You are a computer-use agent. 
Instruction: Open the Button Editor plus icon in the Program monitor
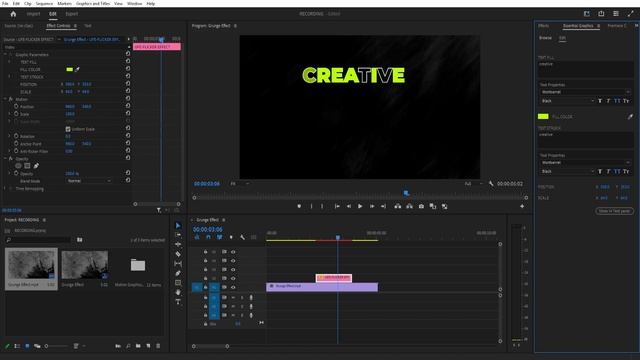(x=522, y=207)
